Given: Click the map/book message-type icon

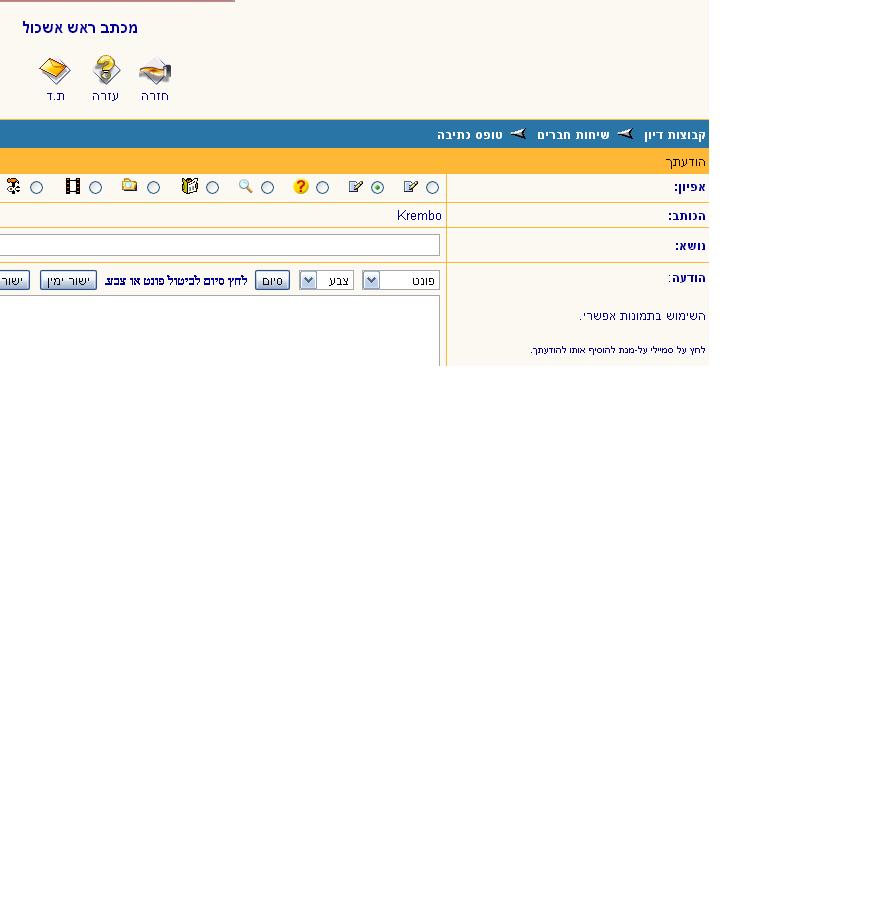Looking at the screenshot, I should (190, 186).
